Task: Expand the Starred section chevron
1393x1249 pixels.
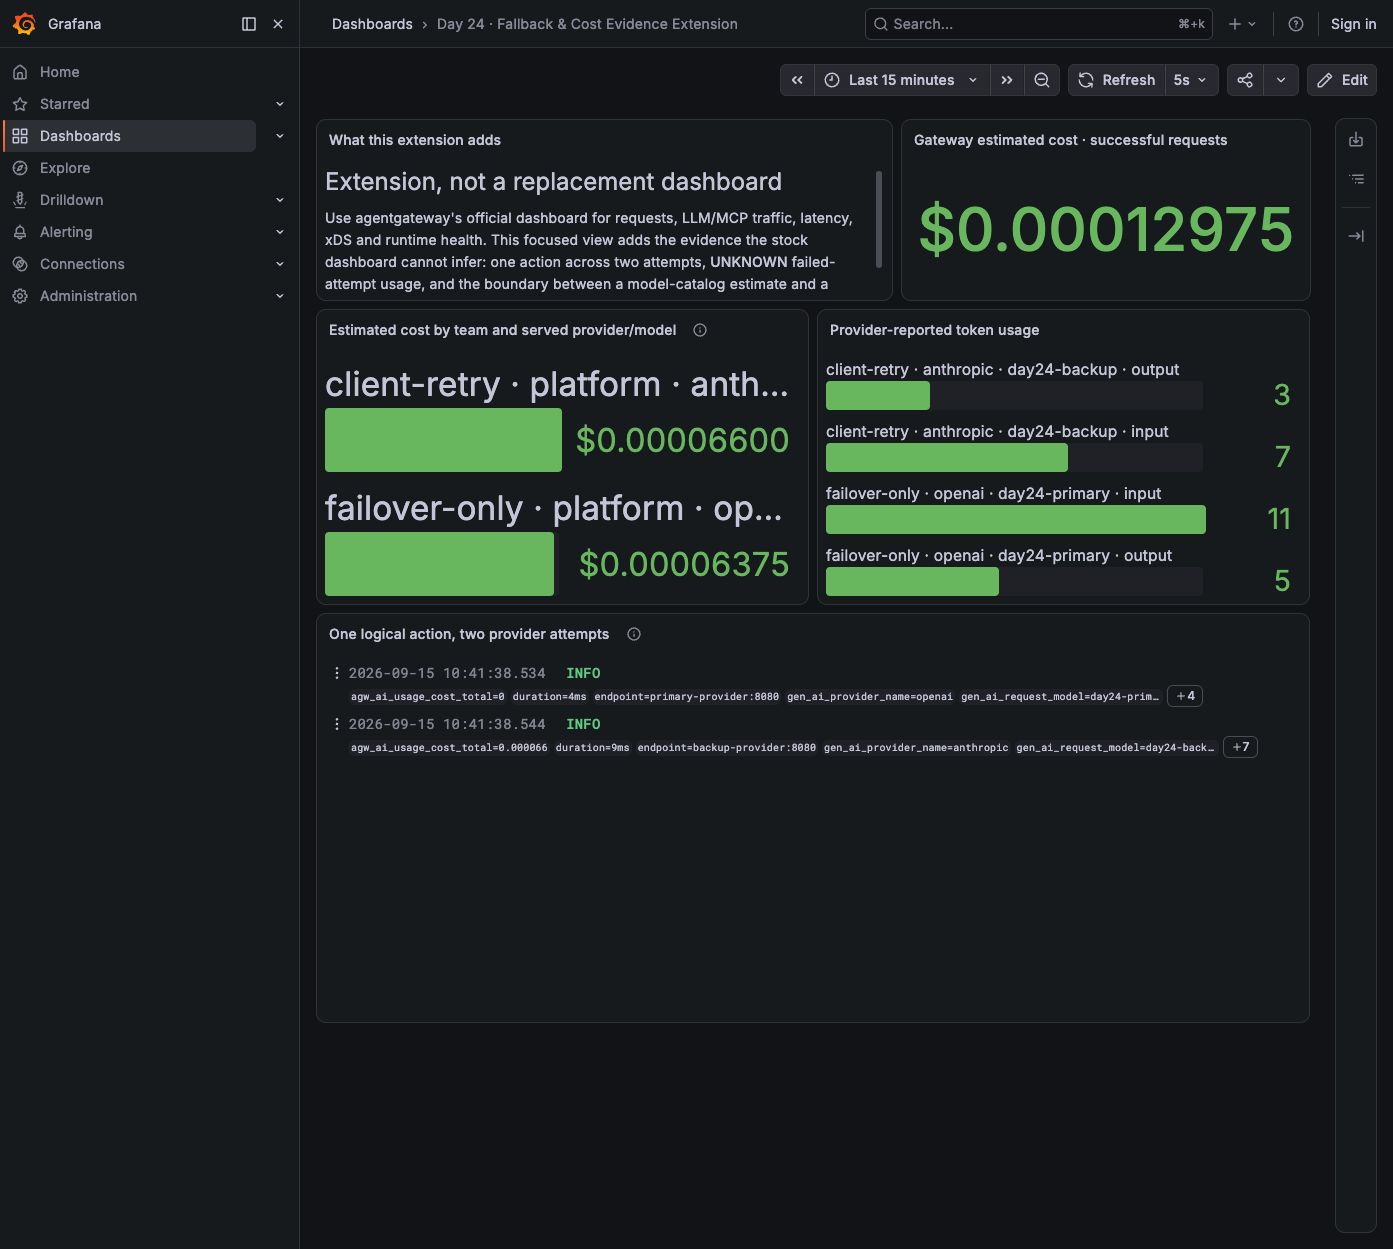Action: click(280, 104)
